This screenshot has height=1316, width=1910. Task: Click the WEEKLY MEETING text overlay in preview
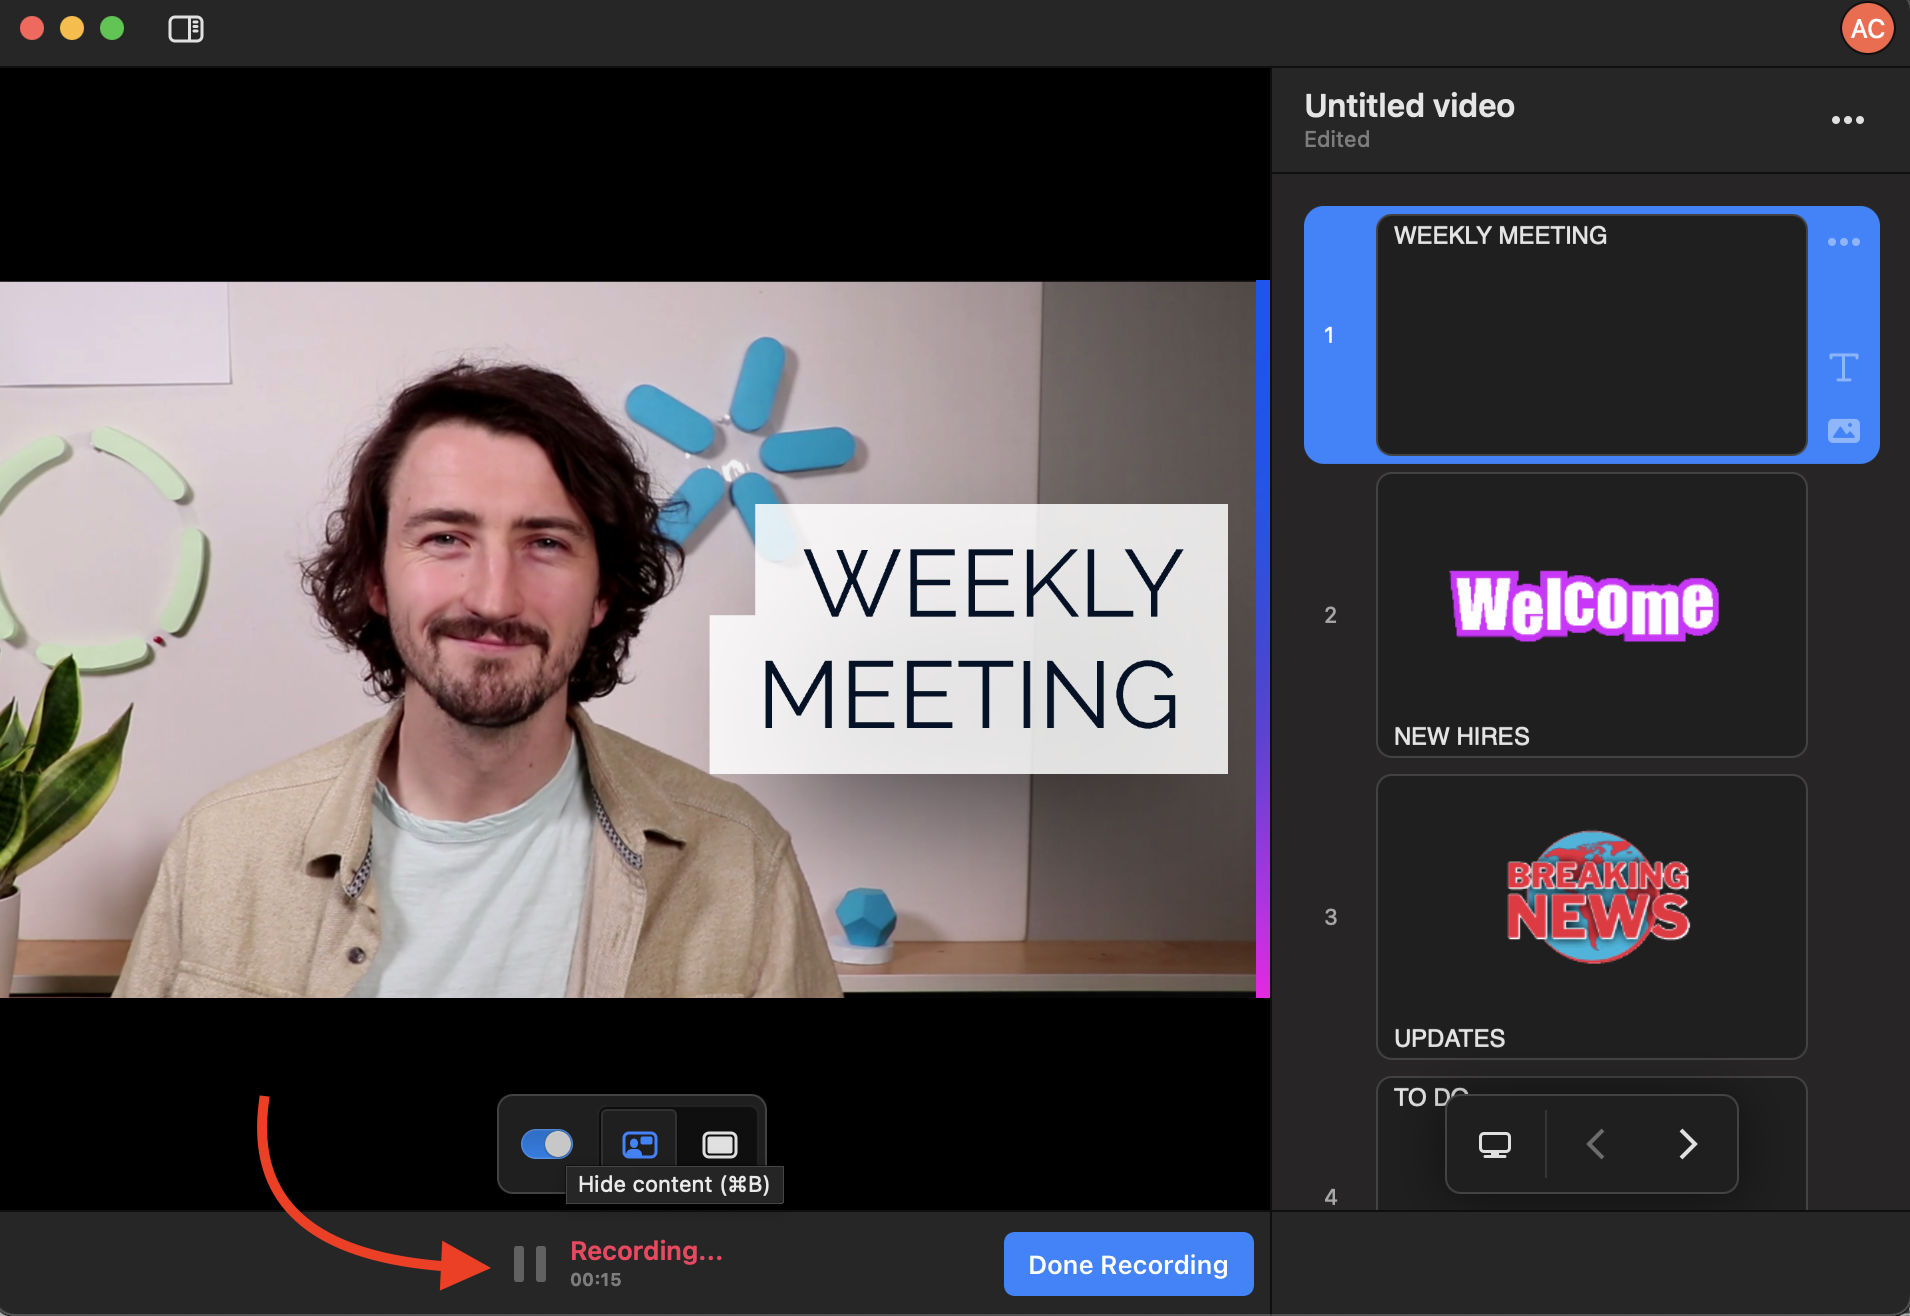[x=968, y=640]
